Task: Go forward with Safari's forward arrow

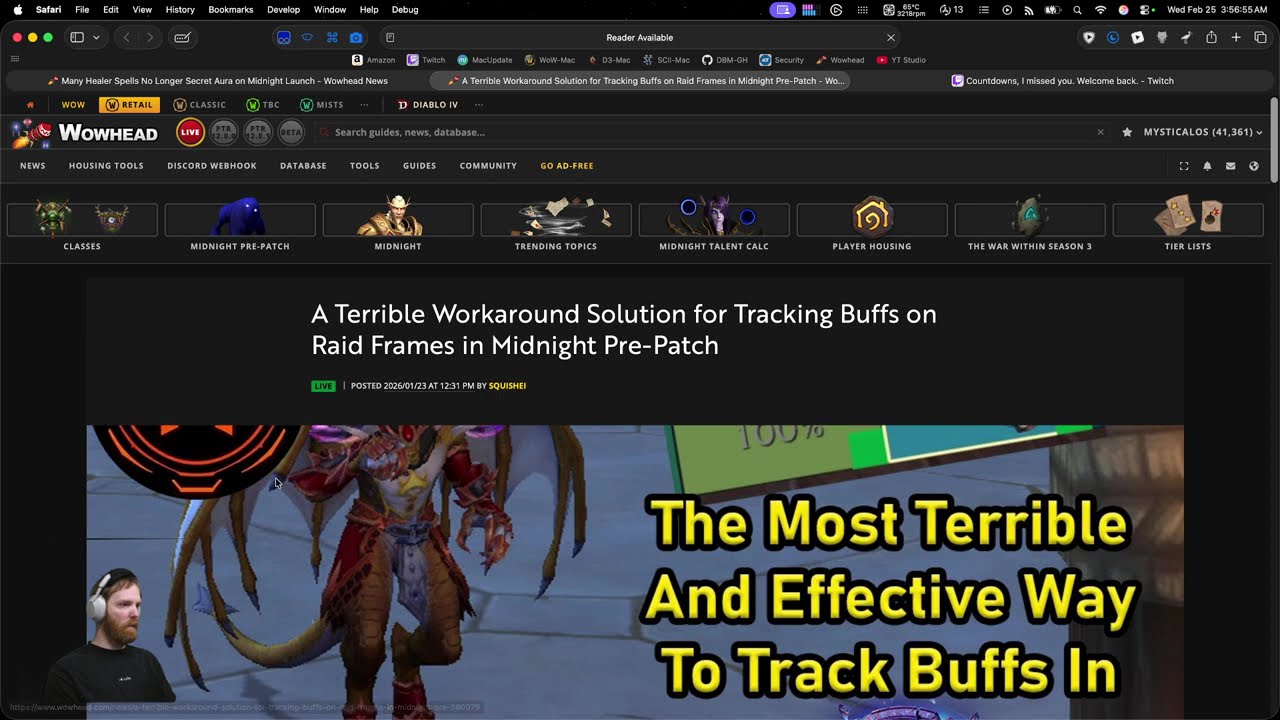Action: coord(150,37)
